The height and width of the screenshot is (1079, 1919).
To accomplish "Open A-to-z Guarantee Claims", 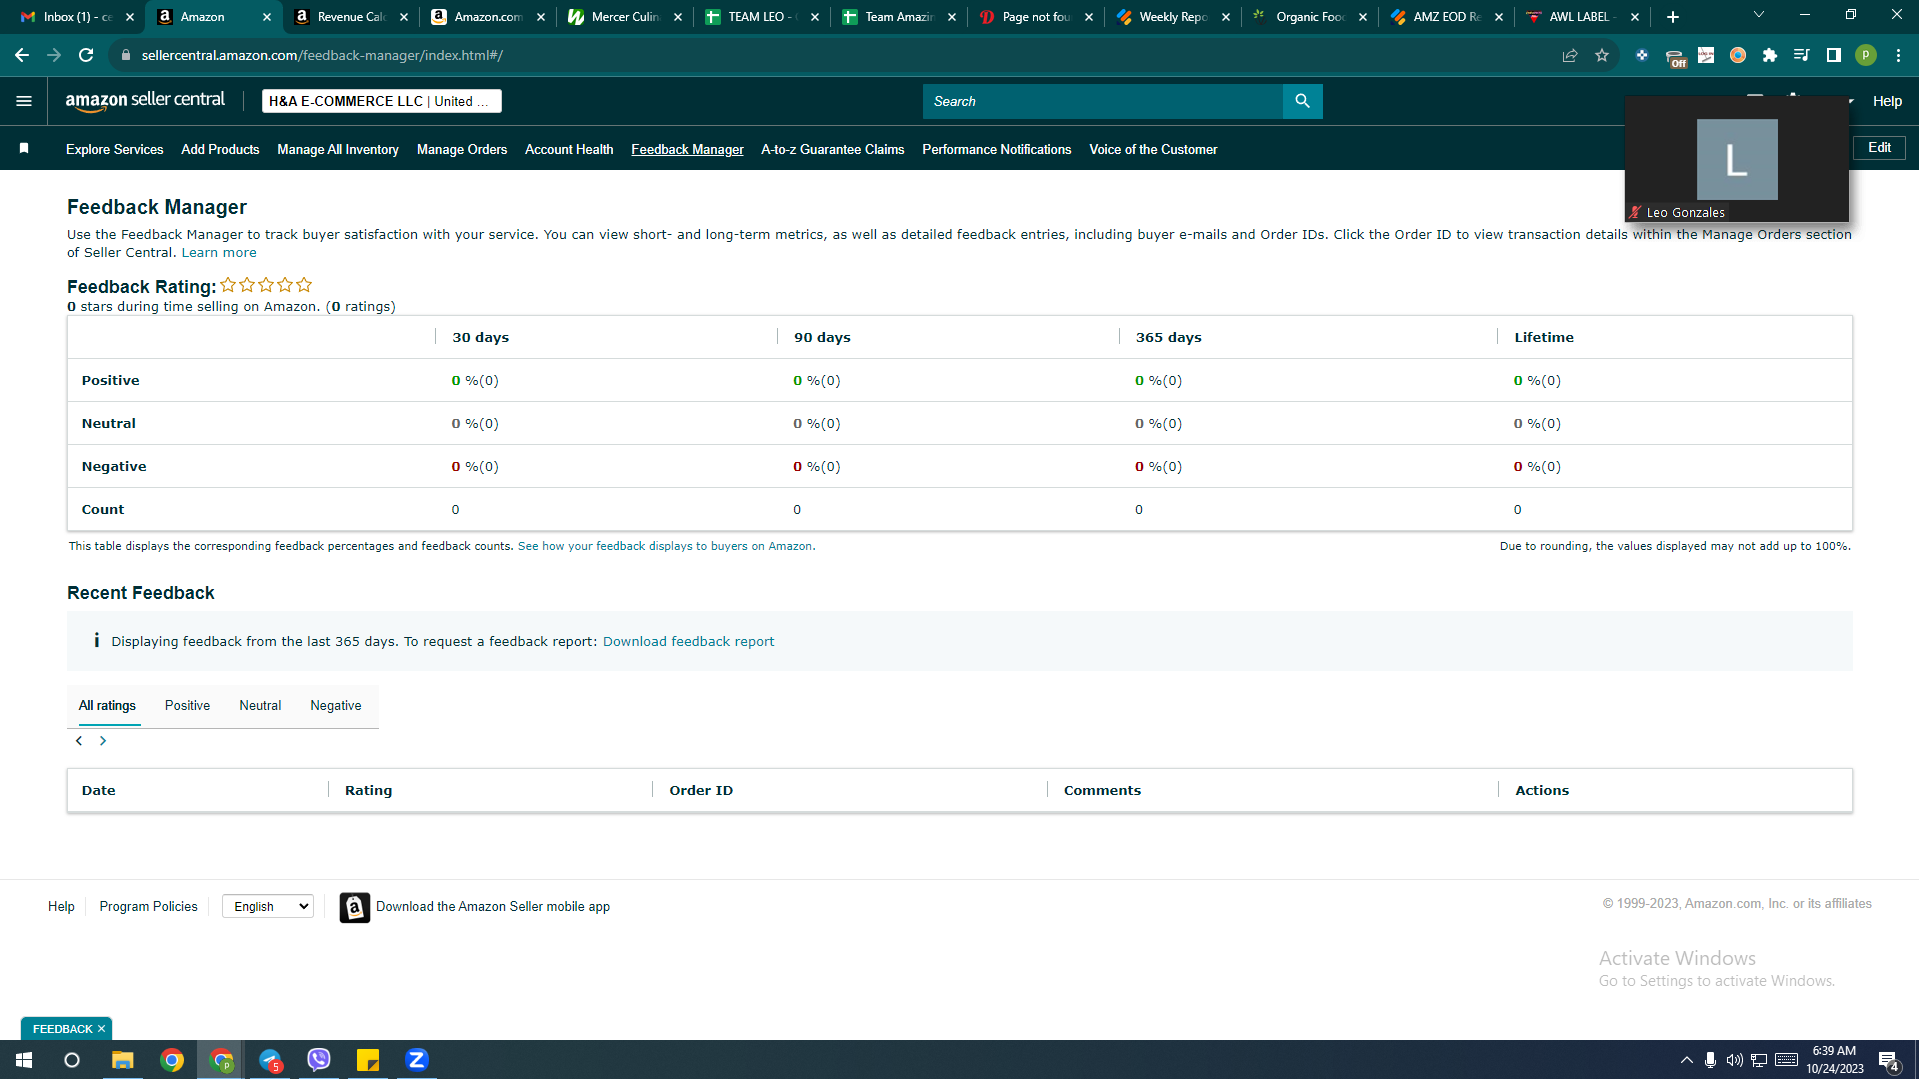I will pos(832,150).
